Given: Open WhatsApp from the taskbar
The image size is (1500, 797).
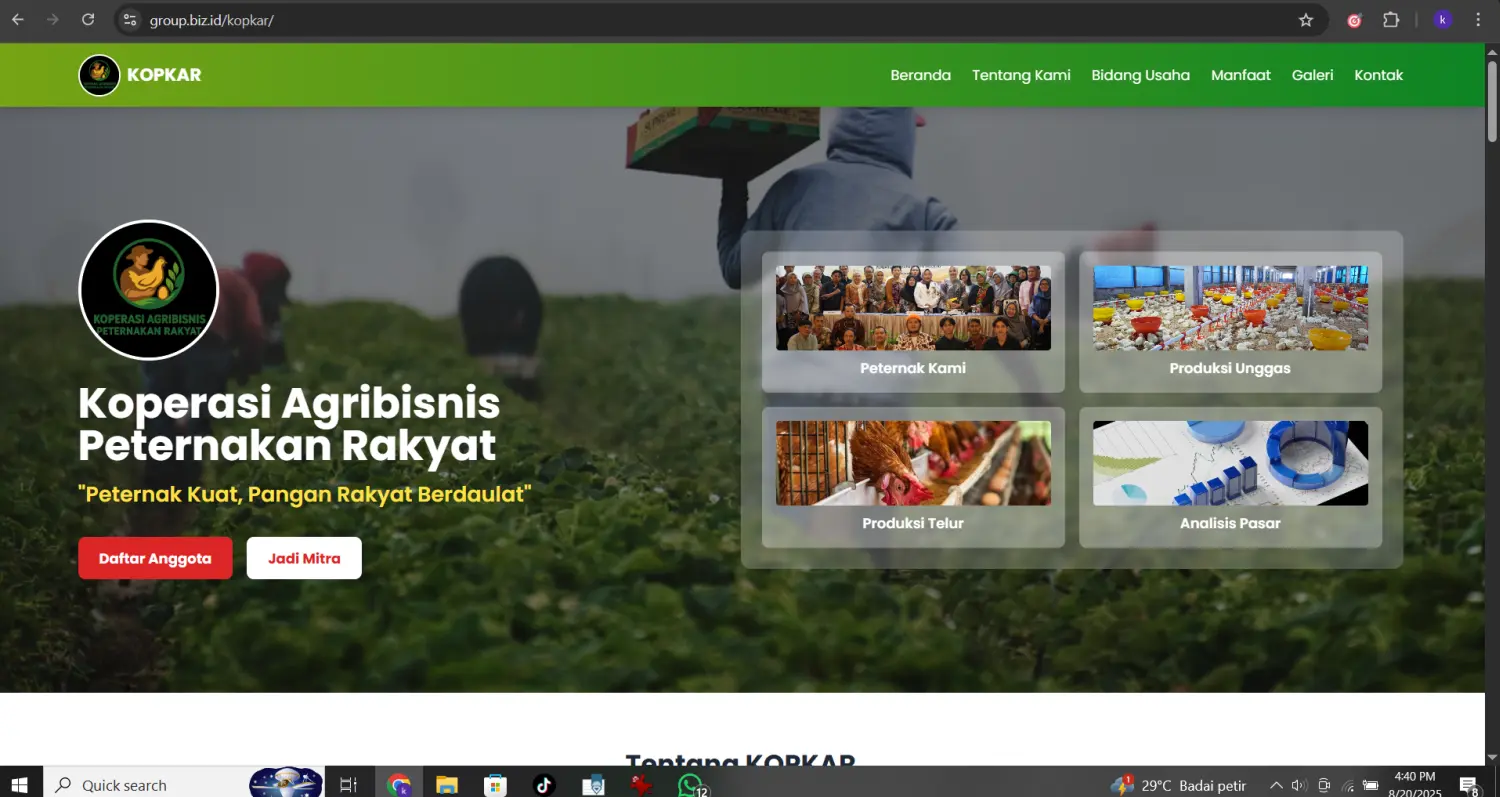Looking at the screenshot, I should click(690, 783).
